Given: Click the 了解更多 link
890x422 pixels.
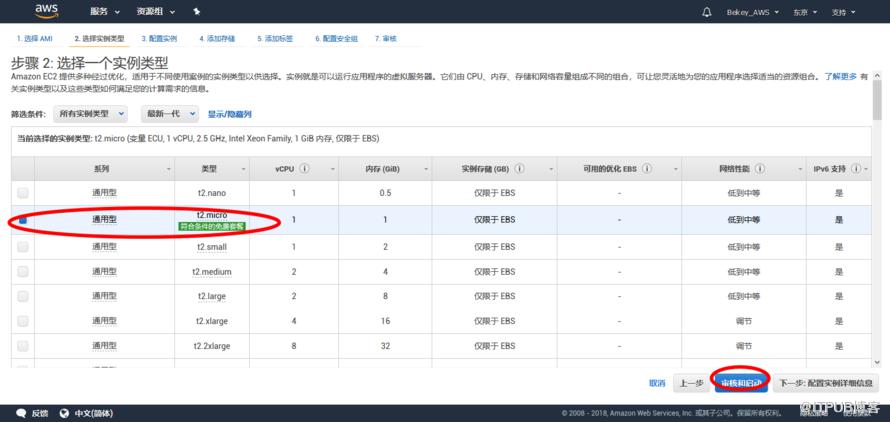Looking at the screenshot, I should click(841, 76).
